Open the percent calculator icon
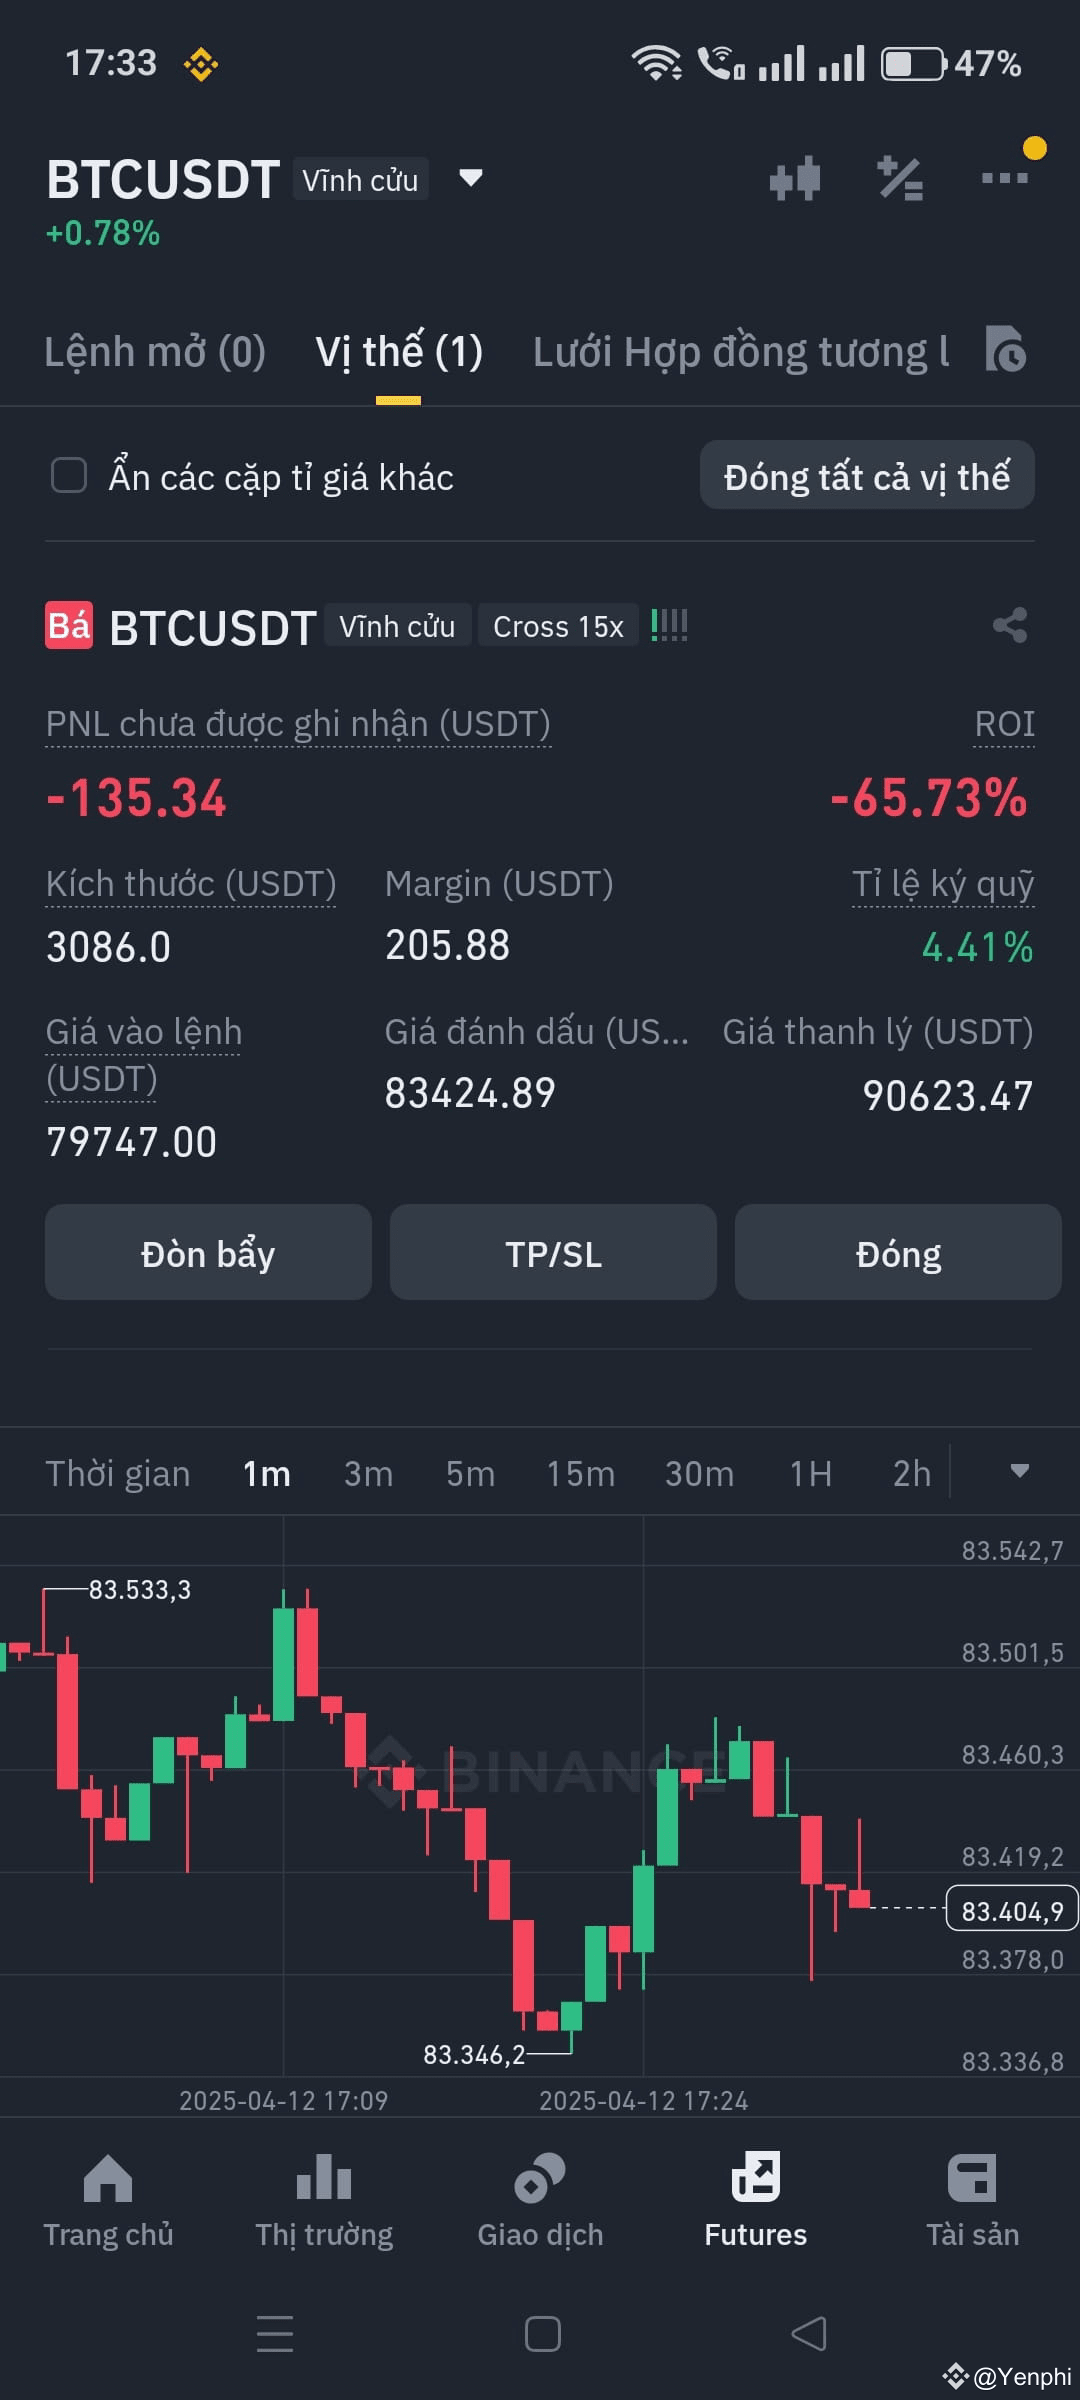Screen dimensions: 1080x2400 (x=900, y=179)
